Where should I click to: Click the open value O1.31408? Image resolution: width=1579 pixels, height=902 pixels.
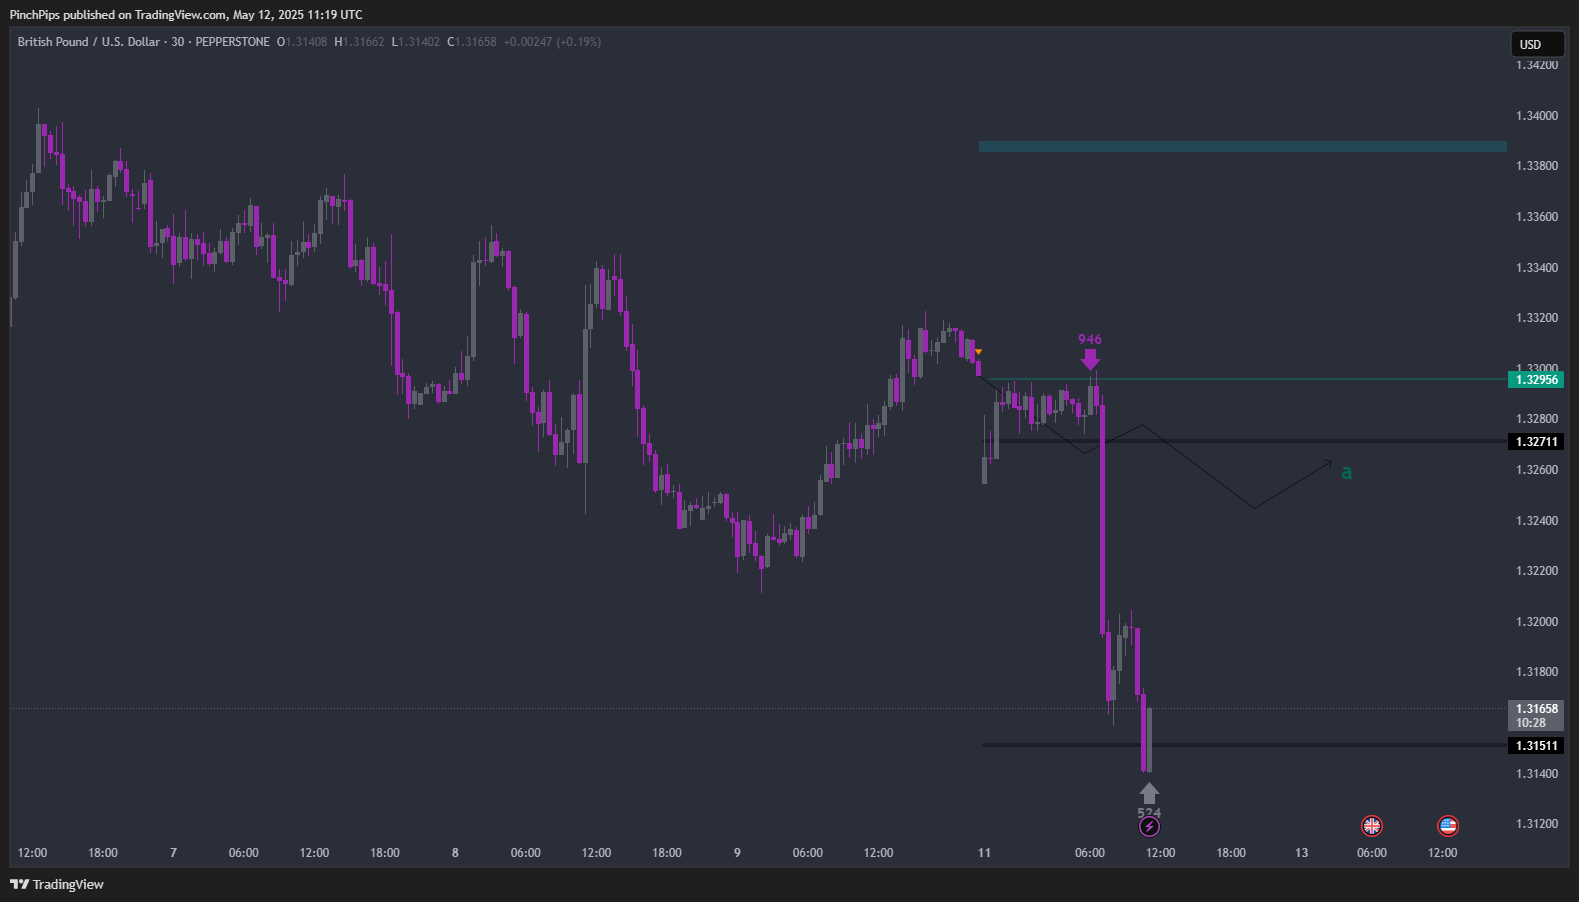pyautogui.click(x=302, y=42)
